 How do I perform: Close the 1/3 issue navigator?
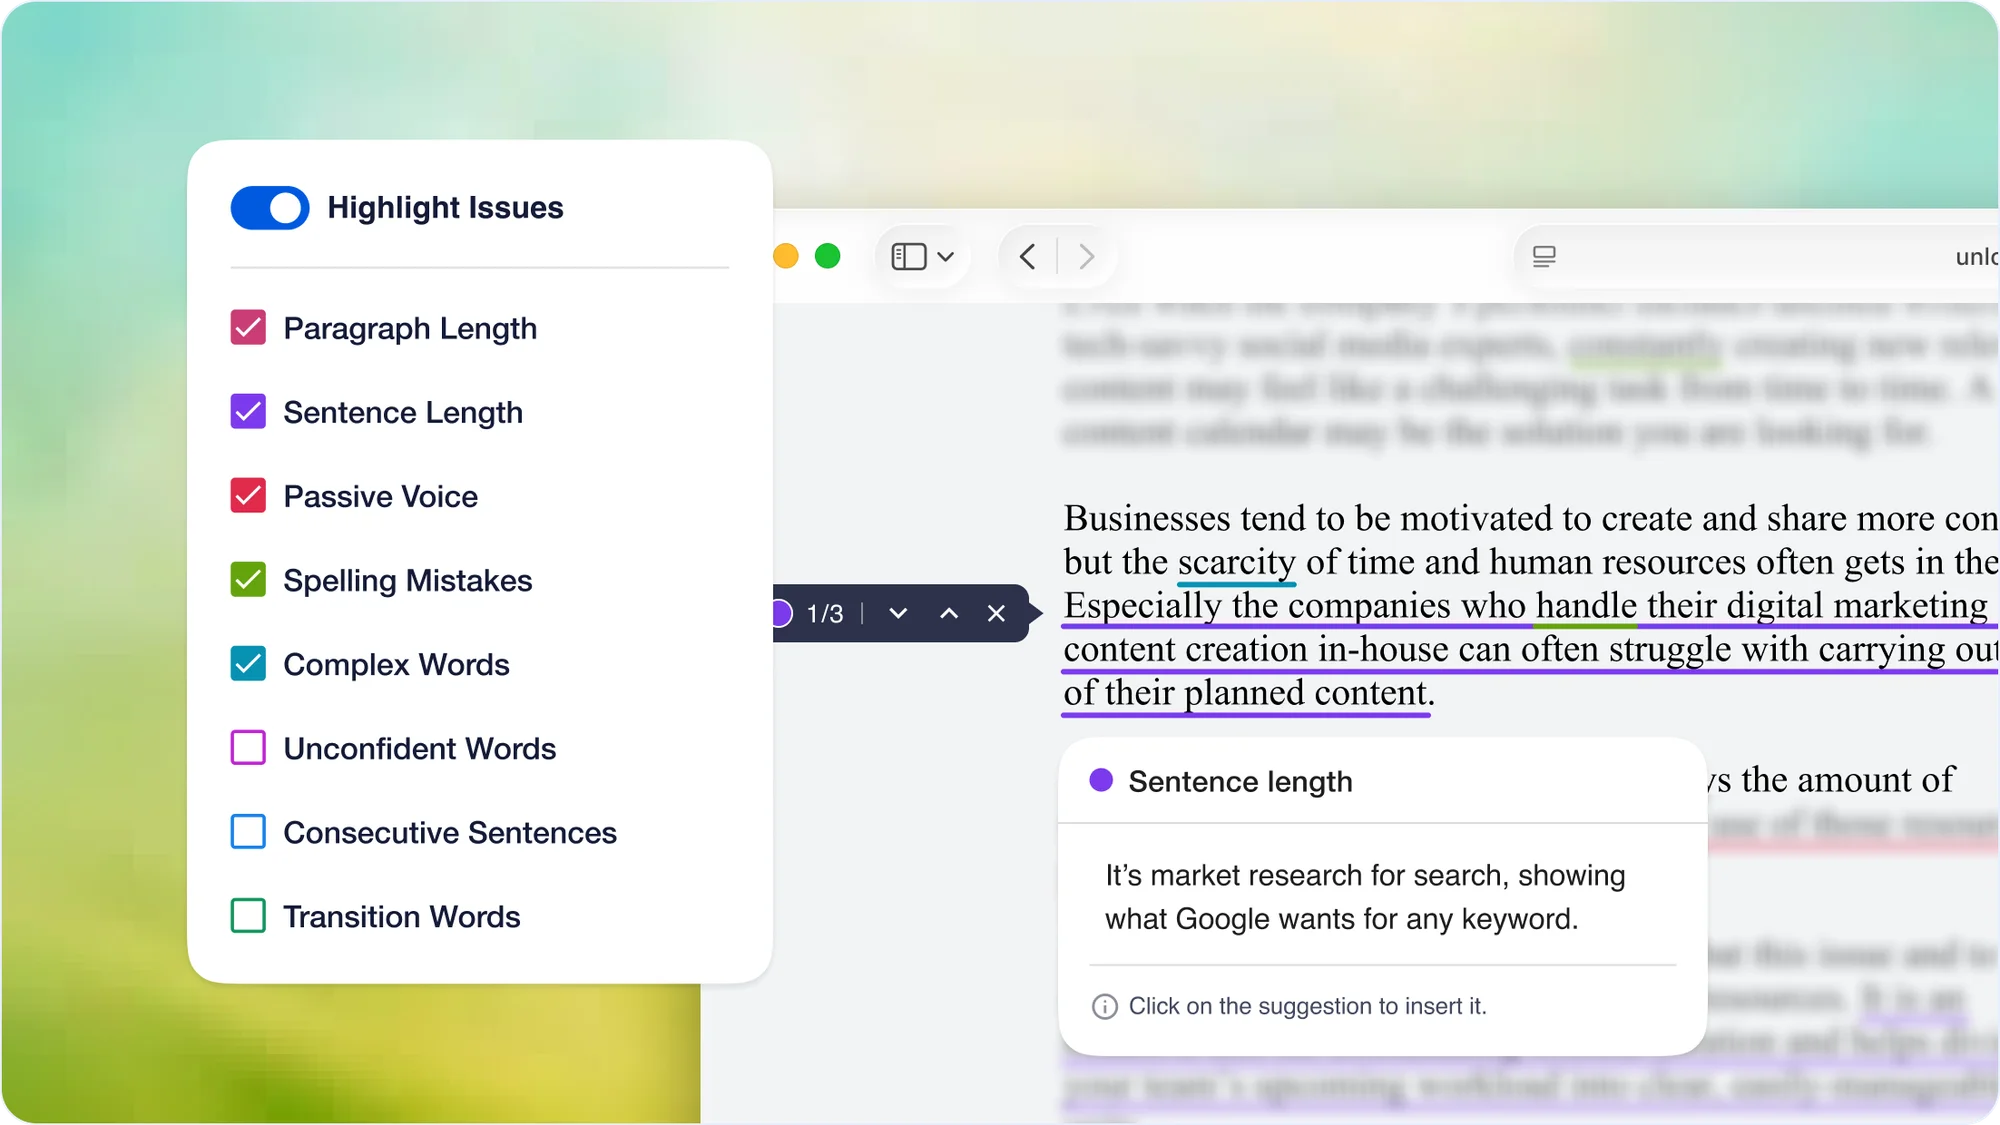[x=996, y=613]
